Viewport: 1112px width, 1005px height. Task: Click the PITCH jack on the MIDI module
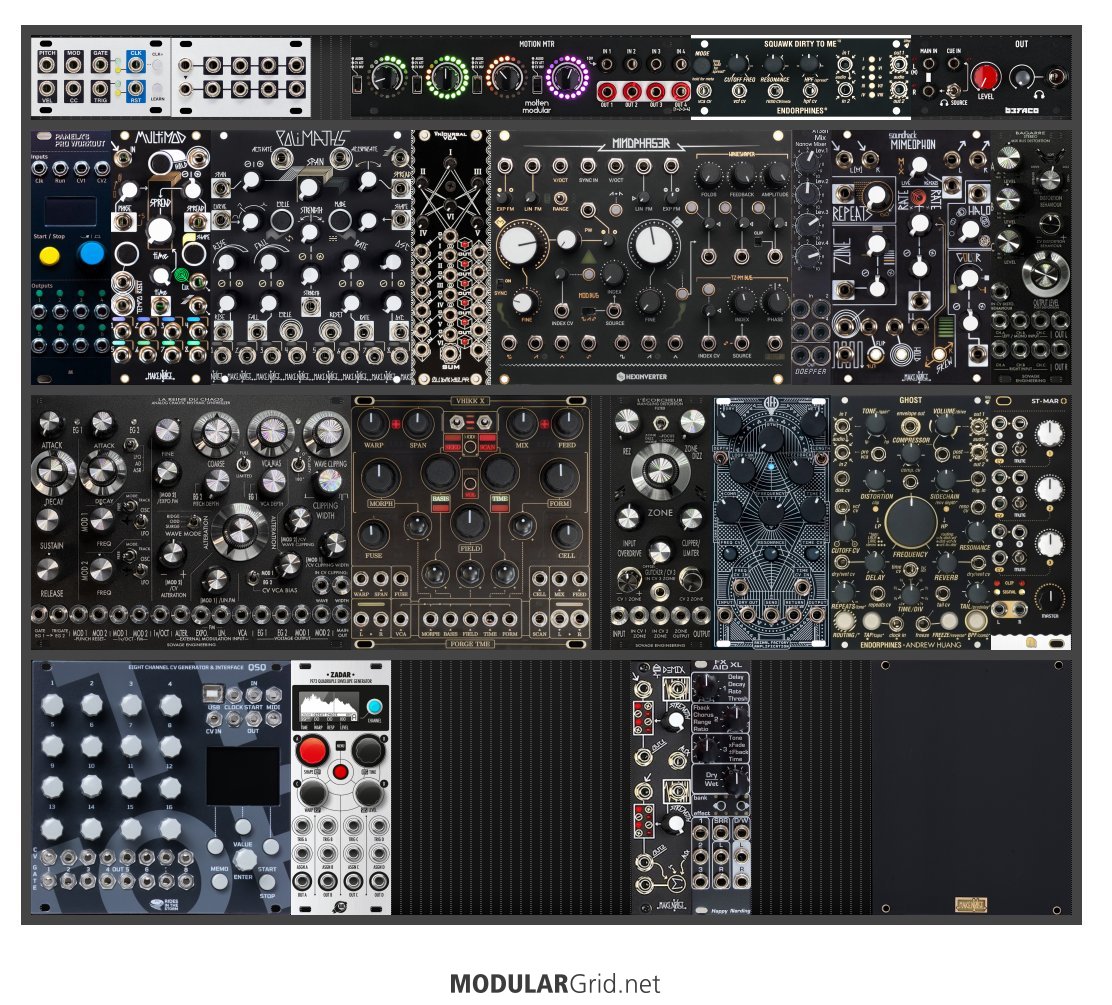pos(47,65)
